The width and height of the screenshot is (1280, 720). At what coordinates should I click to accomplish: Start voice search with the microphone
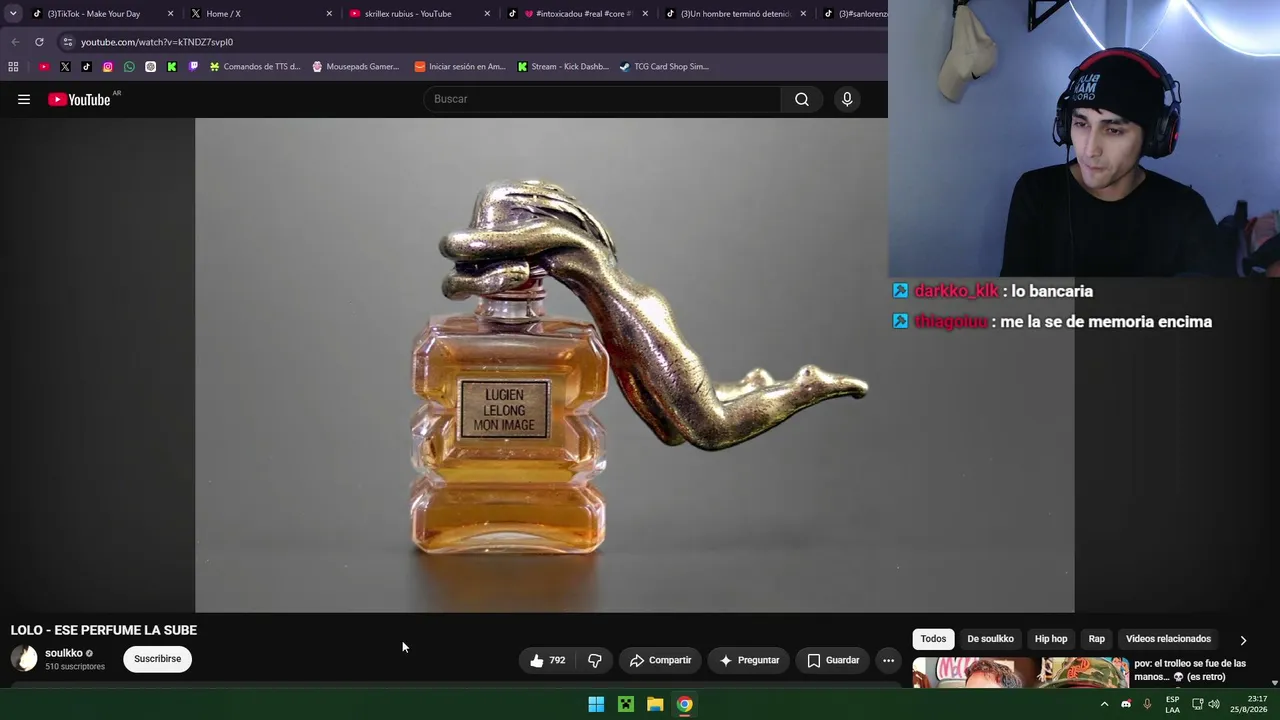tap(847, 99)
